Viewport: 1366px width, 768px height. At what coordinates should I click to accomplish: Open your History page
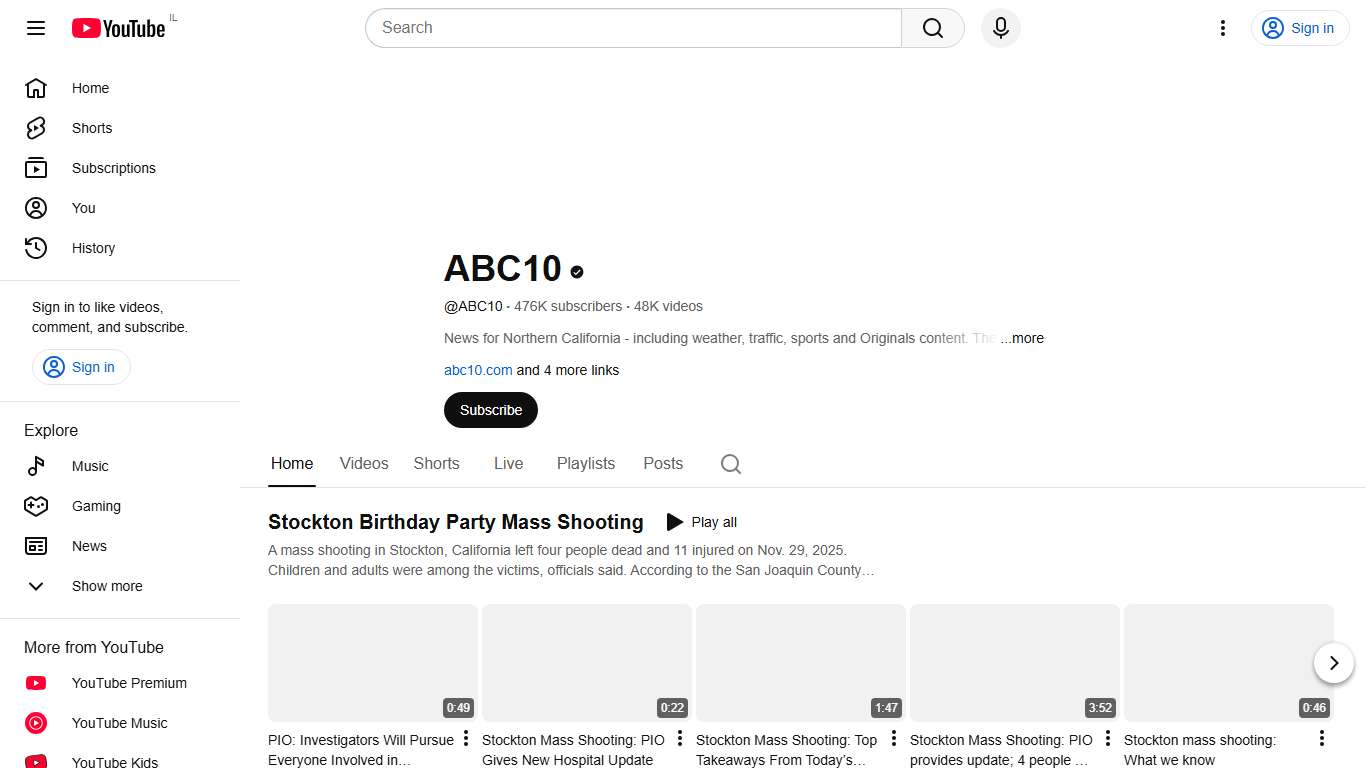93,248
